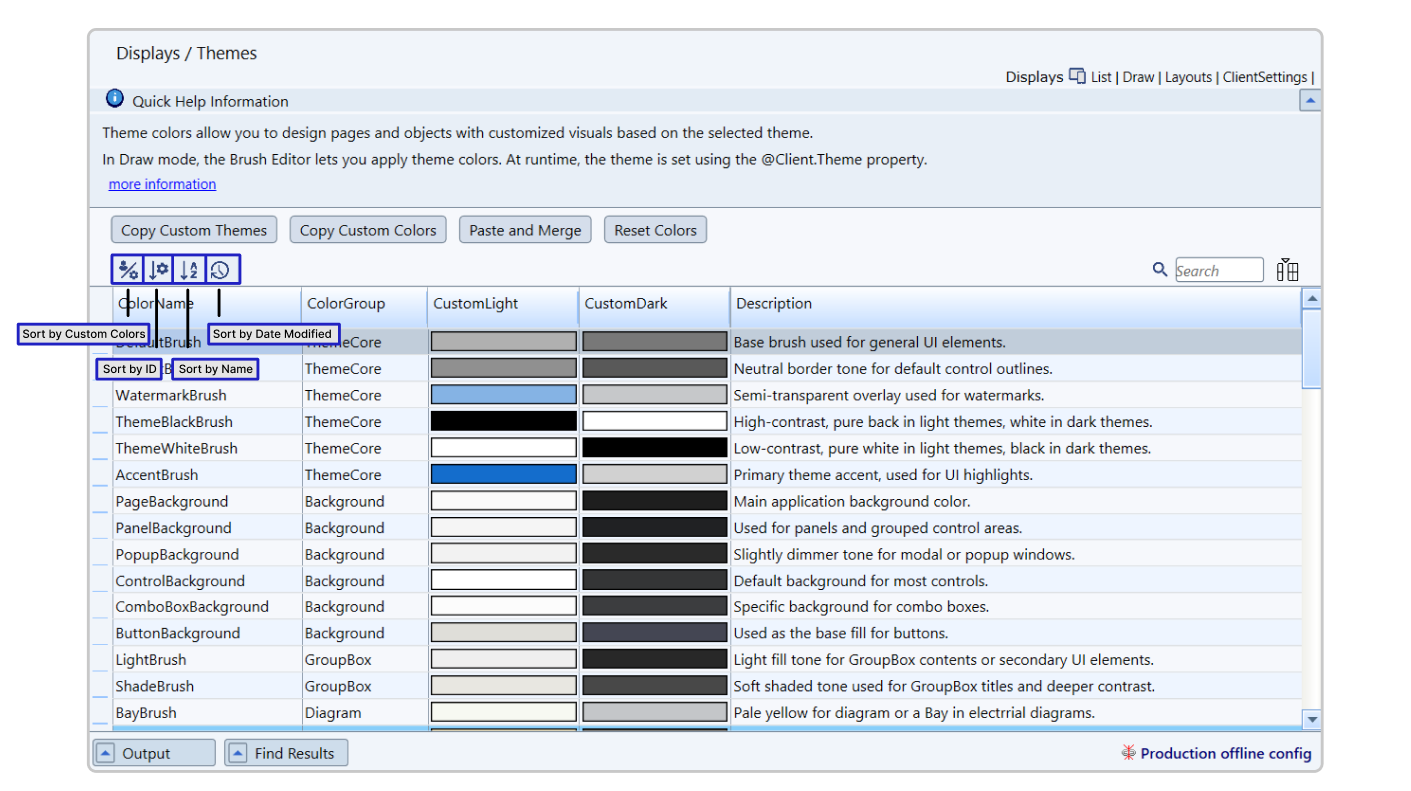Switch to the Layouts tab

(x=1188, y=77)
